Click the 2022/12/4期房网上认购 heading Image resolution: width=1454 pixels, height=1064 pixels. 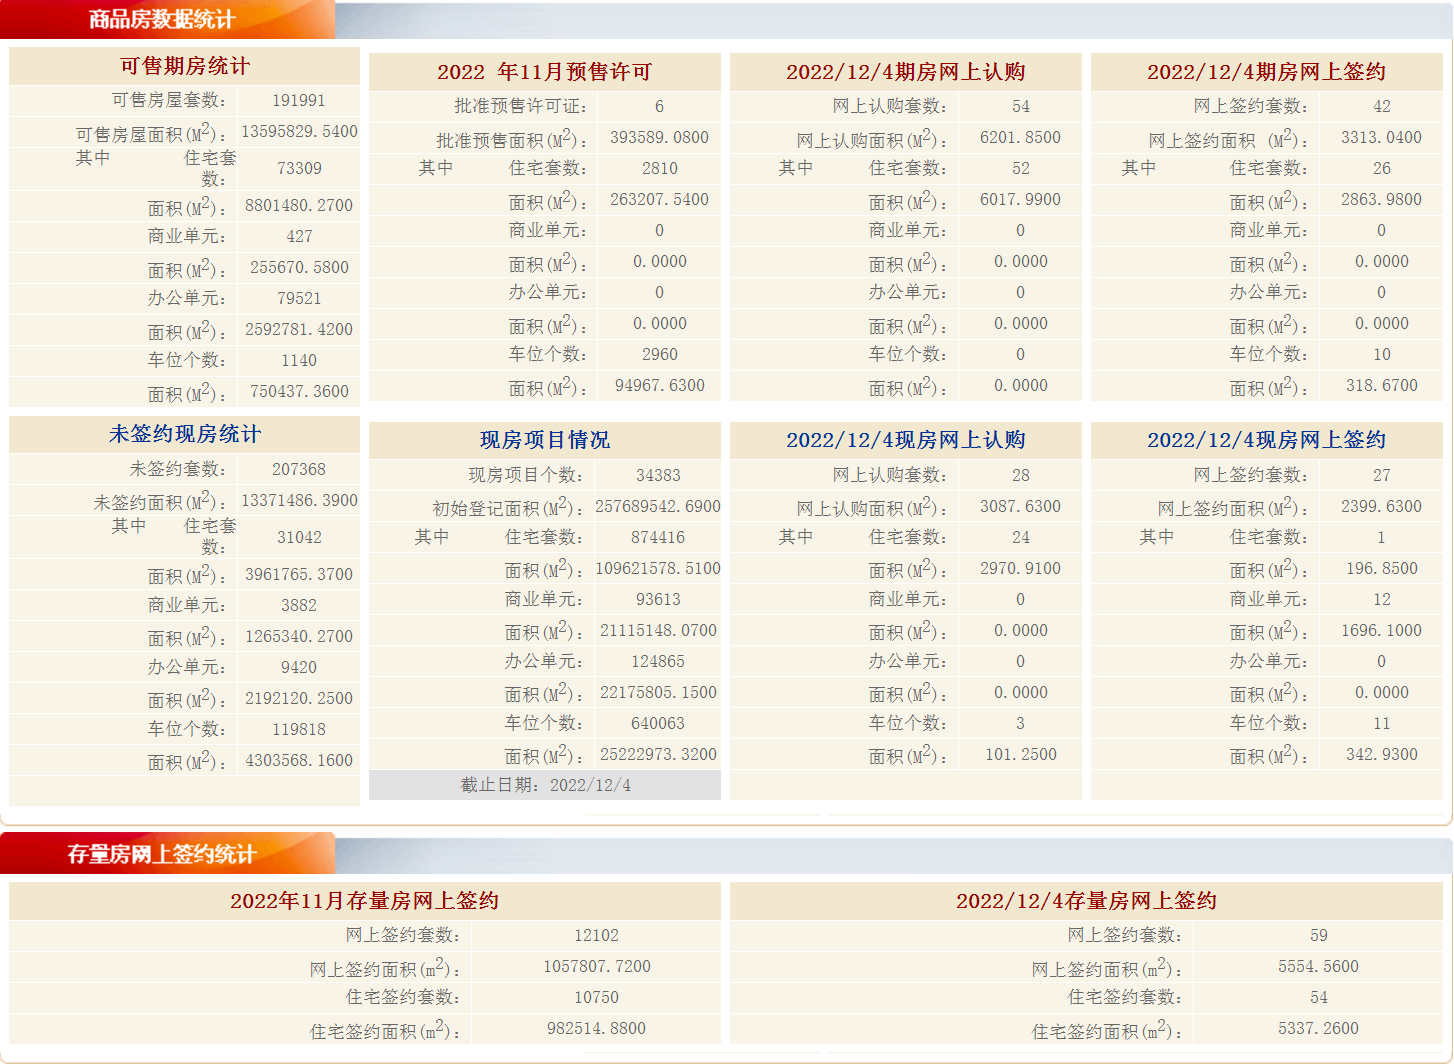tap(906, 72)
